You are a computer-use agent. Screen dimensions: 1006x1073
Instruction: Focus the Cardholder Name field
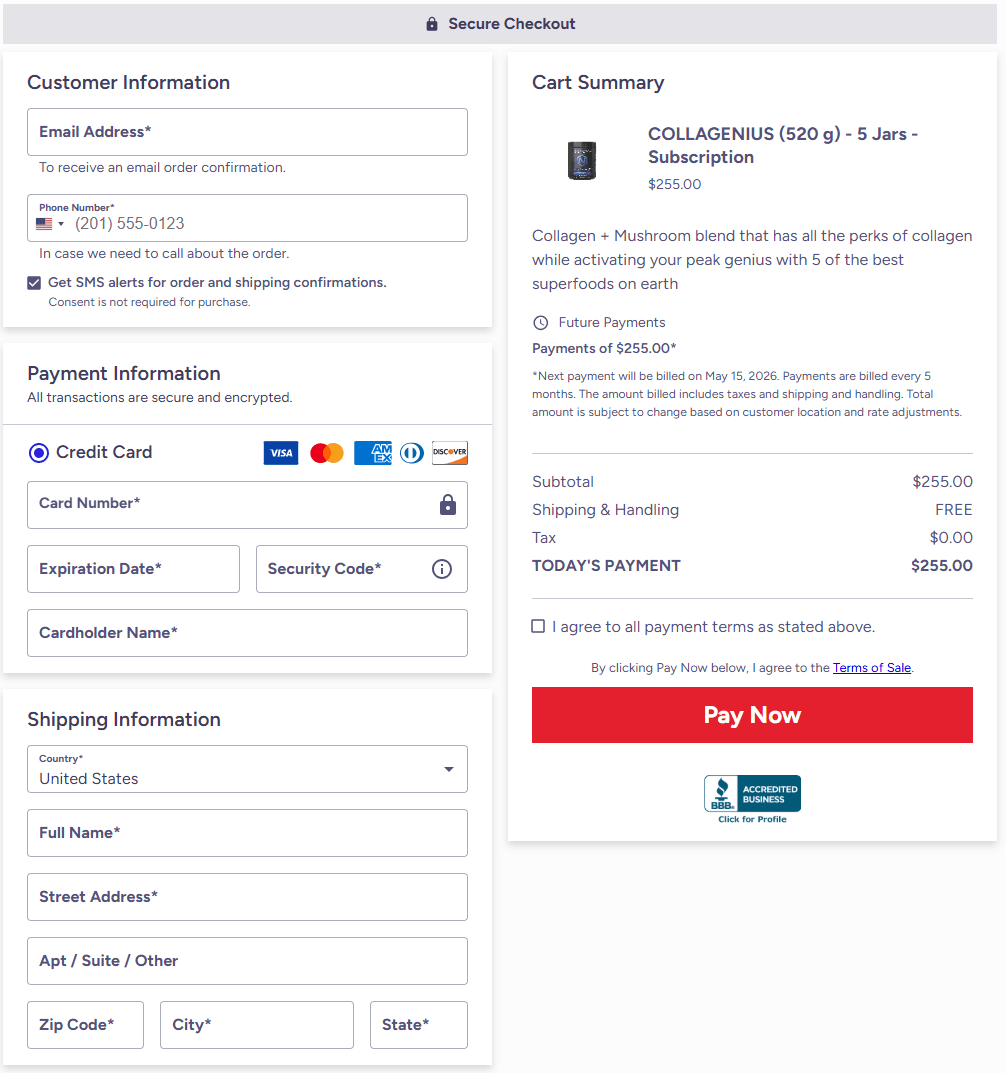pyautogui.click(x=247, y=633)
